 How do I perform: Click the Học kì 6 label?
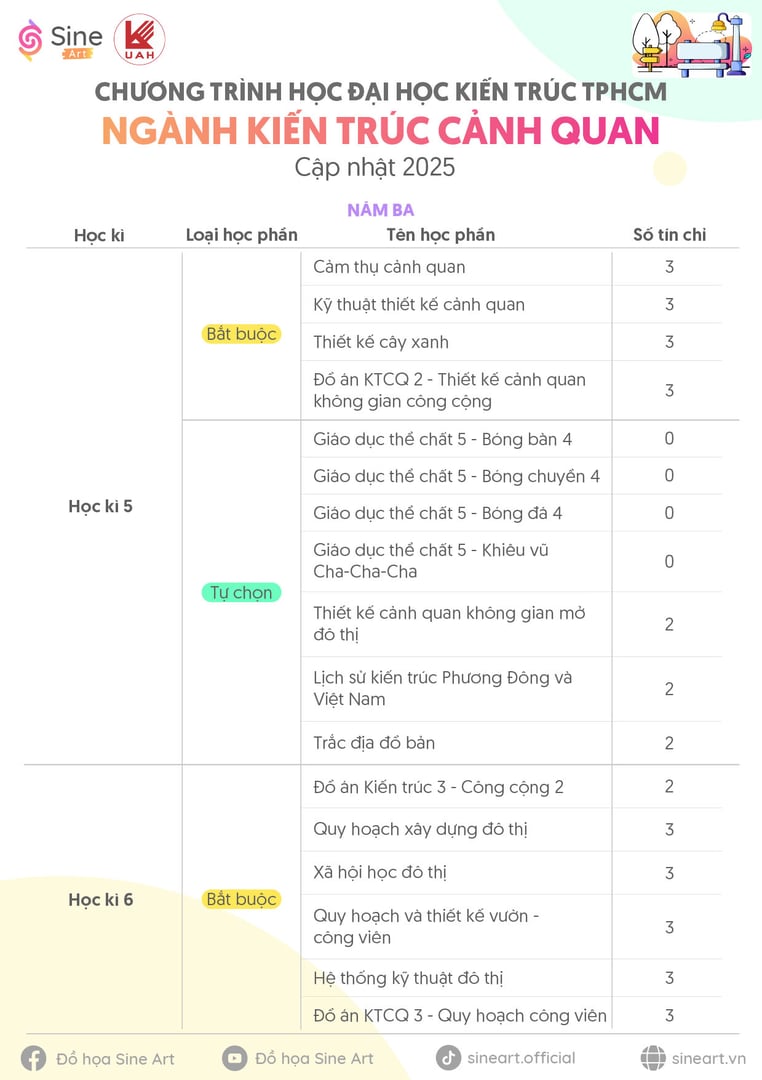coord(101,900)
